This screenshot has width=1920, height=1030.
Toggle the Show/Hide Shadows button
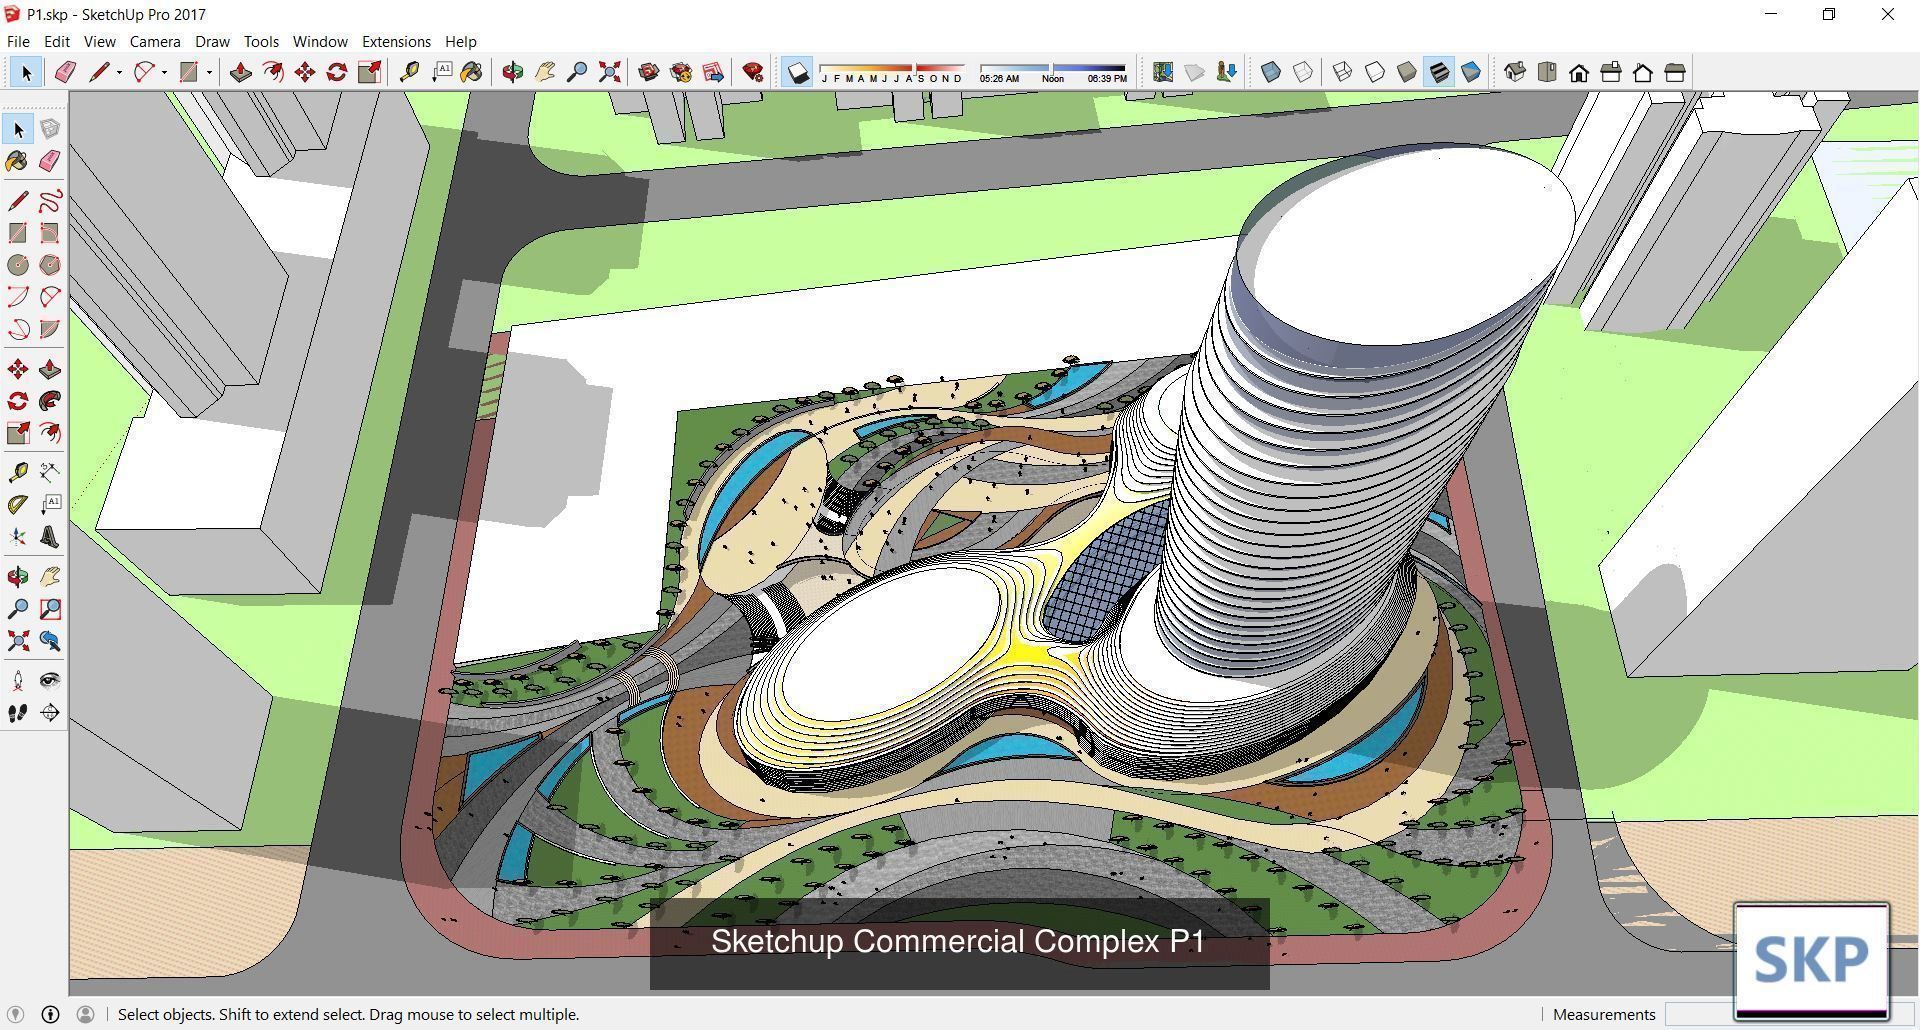click(797, 72)
